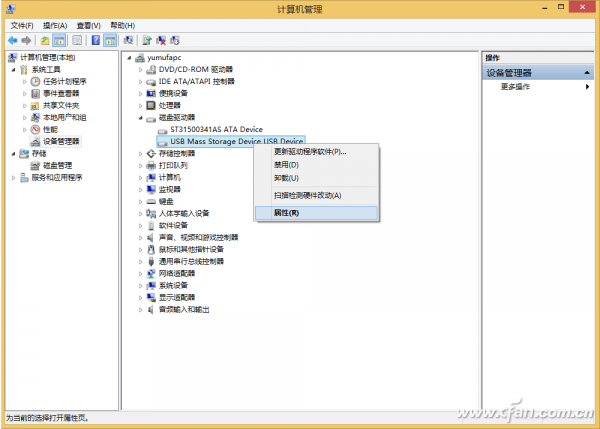
Task: Click the Up one level toolbar icon
Action: point(45,40)
